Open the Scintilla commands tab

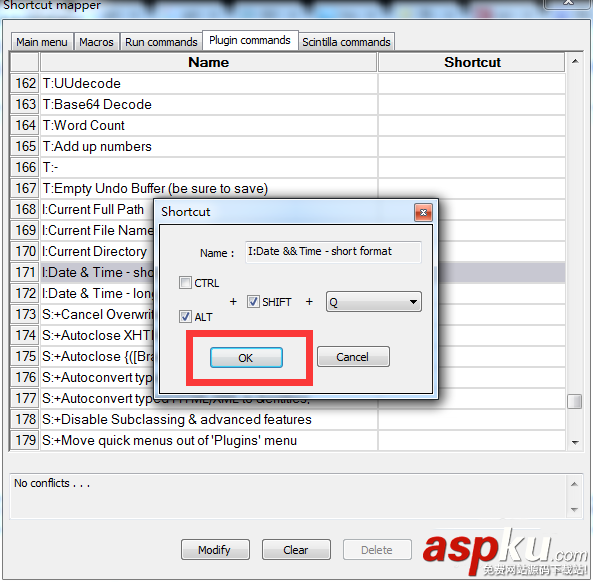point(346,42)
